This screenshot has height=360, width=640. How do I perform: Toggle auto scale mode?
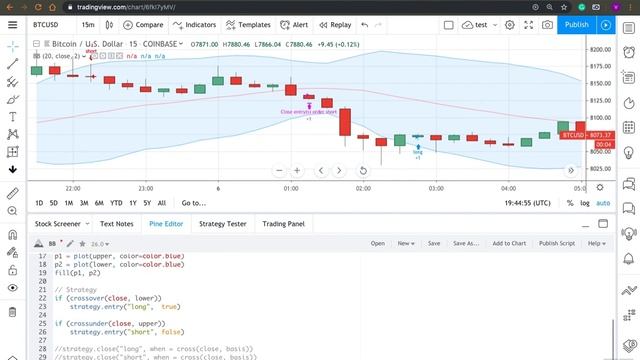603,203
